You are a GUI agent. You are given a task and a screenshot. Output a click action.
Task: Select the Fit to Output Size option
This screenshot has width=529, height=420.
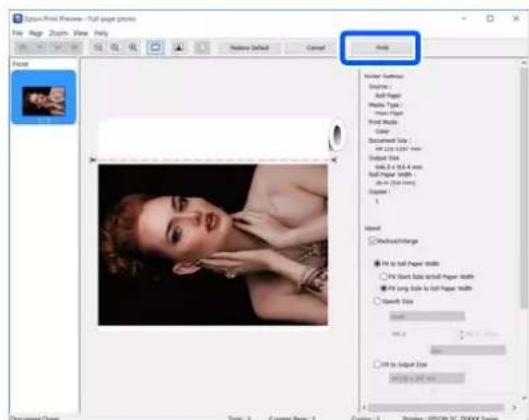tap(377, 364)
